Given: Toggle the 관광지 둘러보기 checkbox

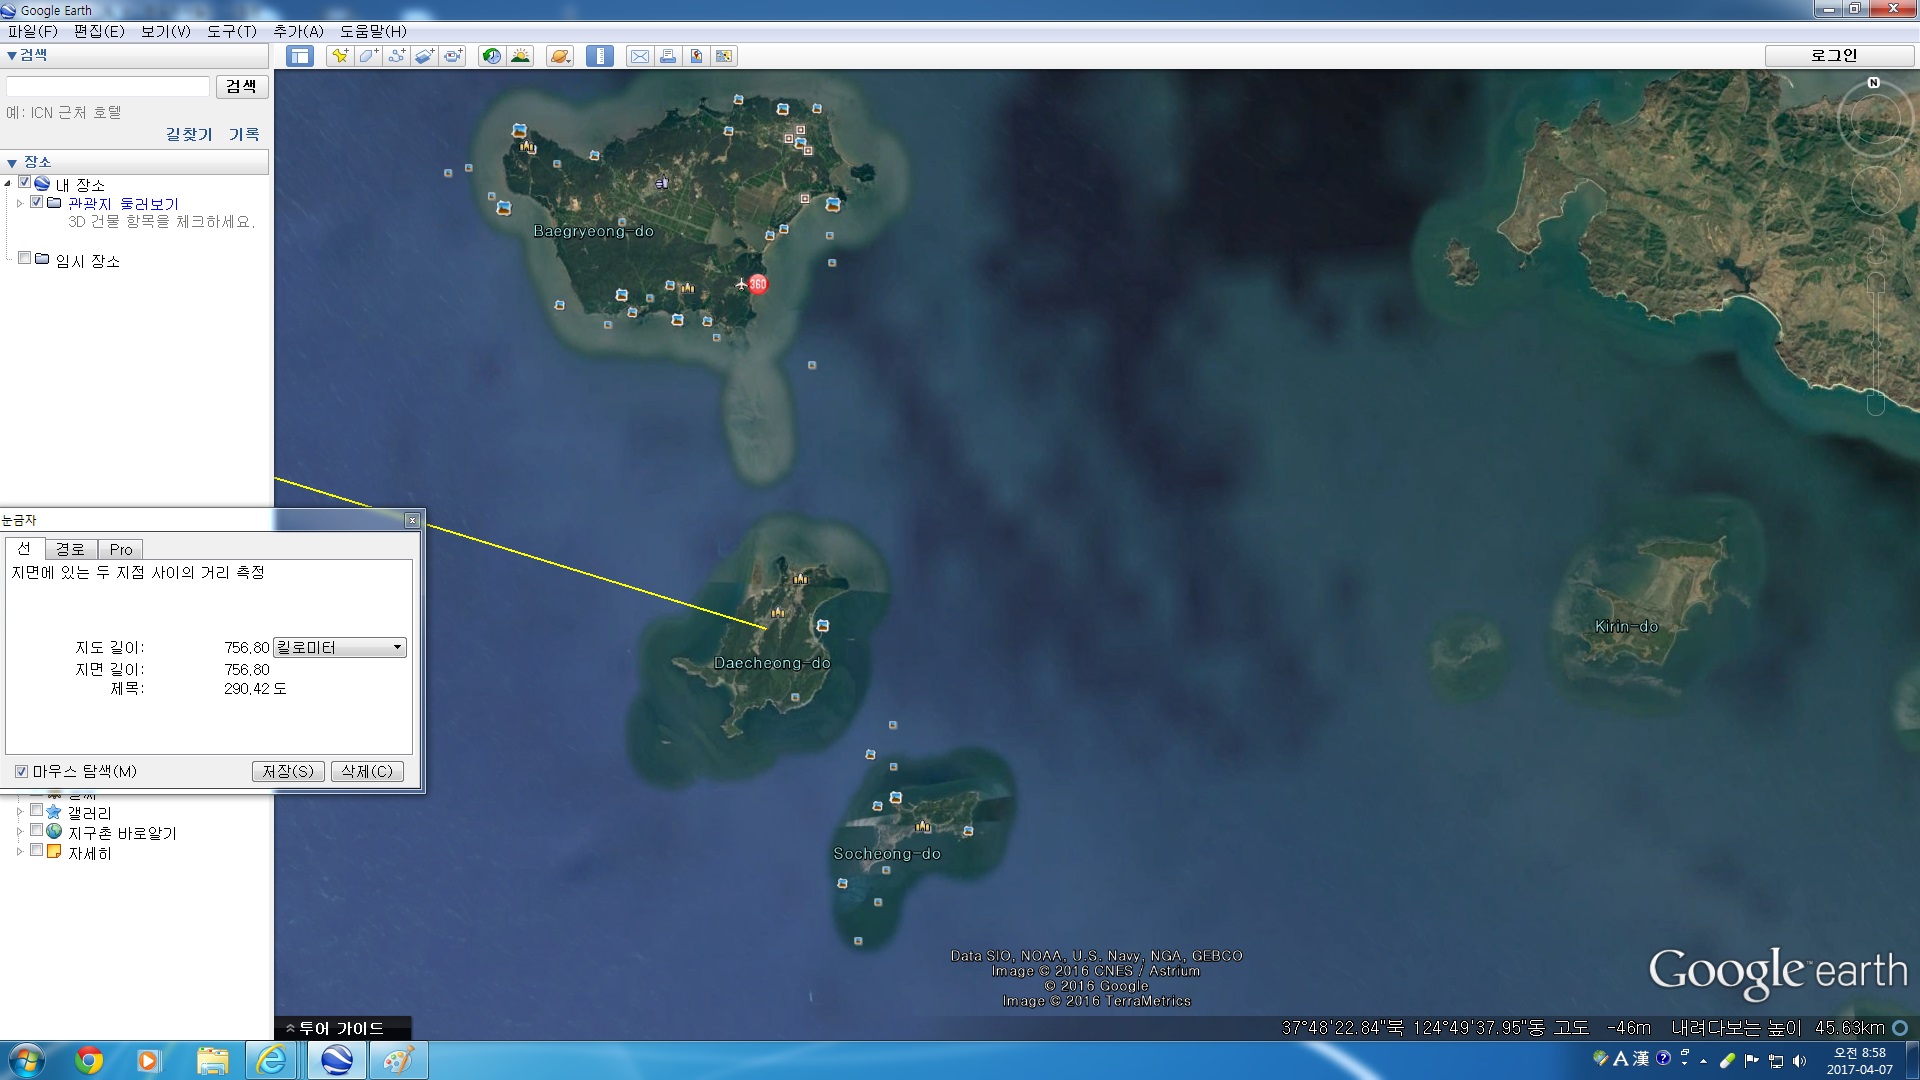Looking at the screenshot, I should (37, 202).
